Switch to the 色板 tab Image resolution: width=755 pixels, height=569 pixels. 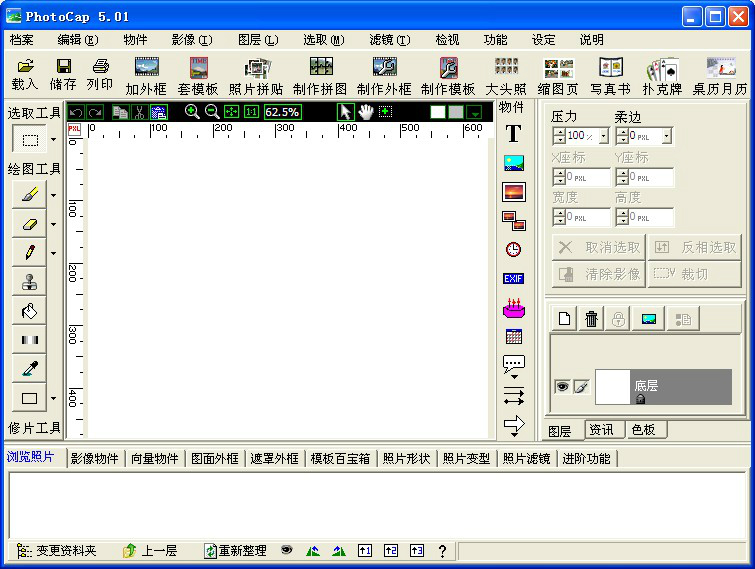(643, 430)
